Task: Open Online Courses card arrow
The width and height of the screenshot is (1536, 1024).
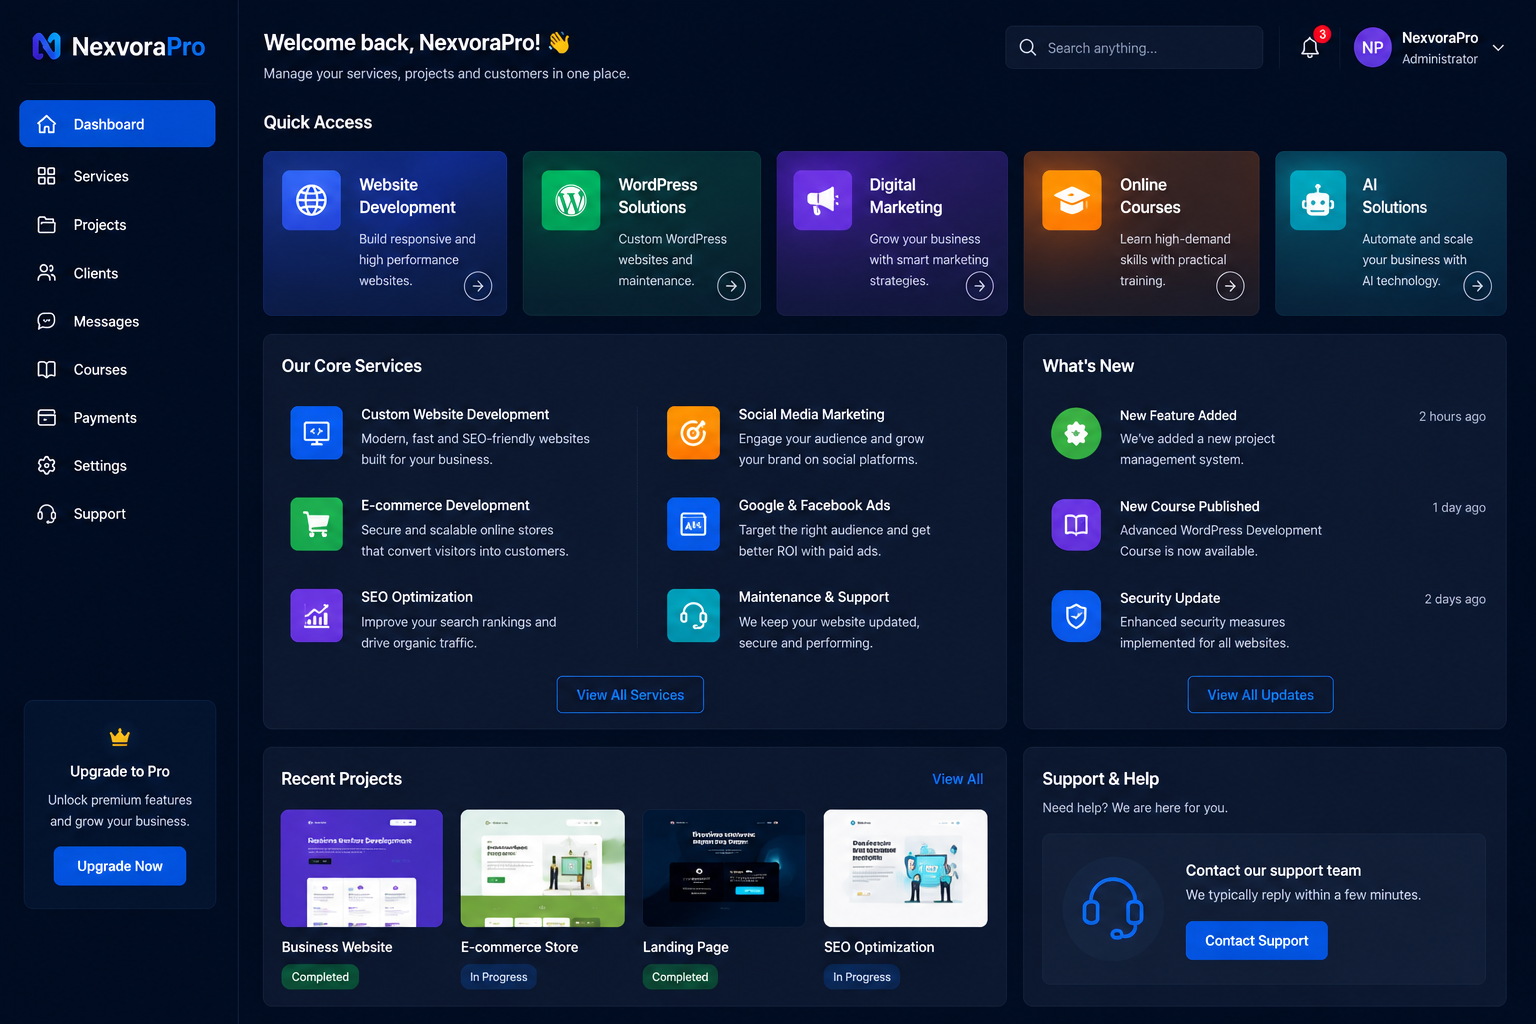Action: 1230,286
